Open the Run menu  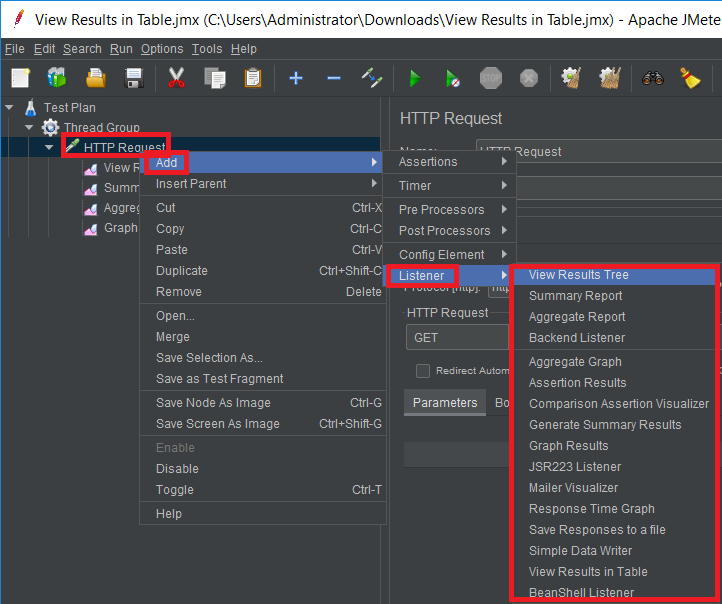coord(121,49)
